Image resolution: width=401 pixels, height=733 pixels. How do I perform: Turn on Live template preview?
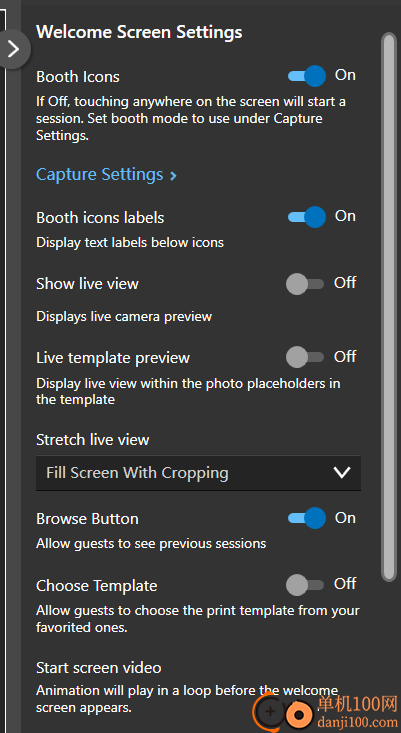[305, 358]
